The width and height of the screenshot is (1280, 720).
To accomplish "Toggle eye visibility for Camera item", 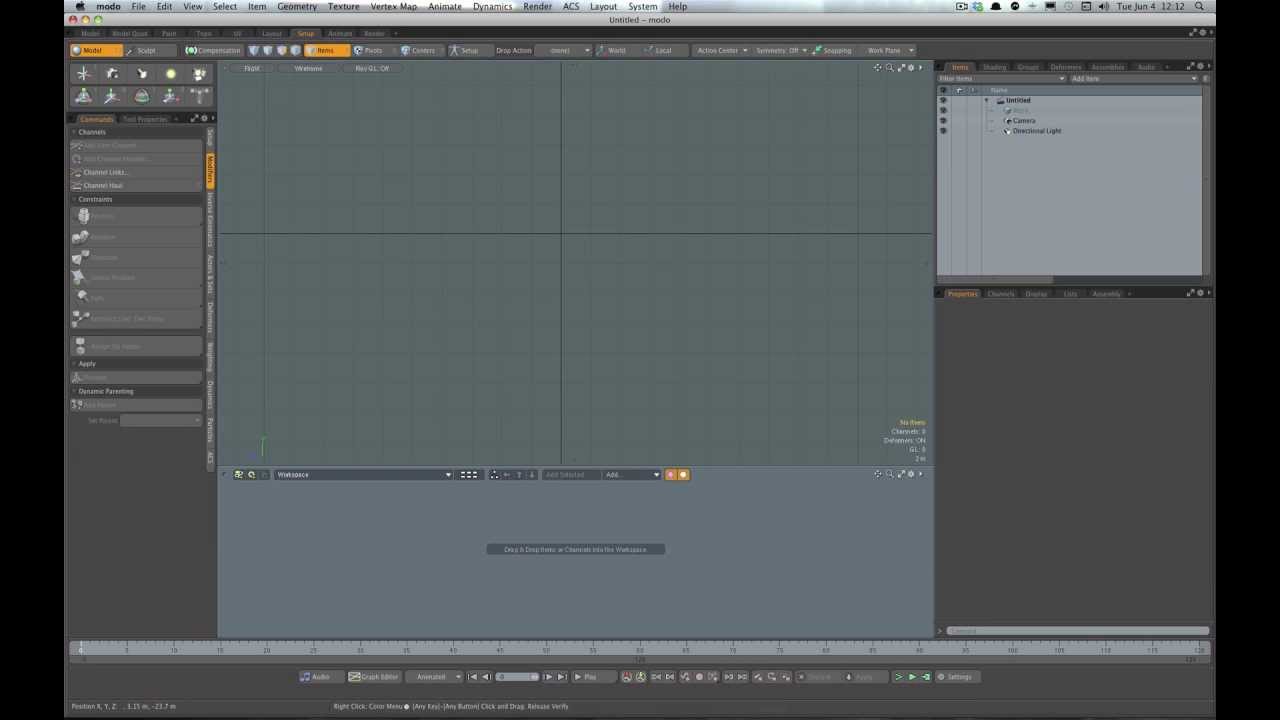I will (943, 120).
